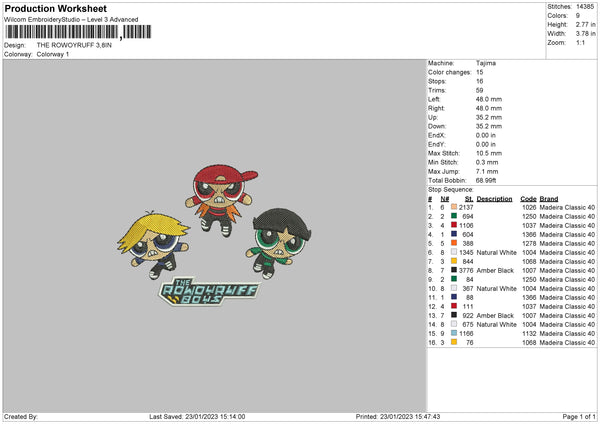This screenshot has width=600, height=424.
Task: Click the white swatch beside 1345 stitches
Action: click(454, 252)
